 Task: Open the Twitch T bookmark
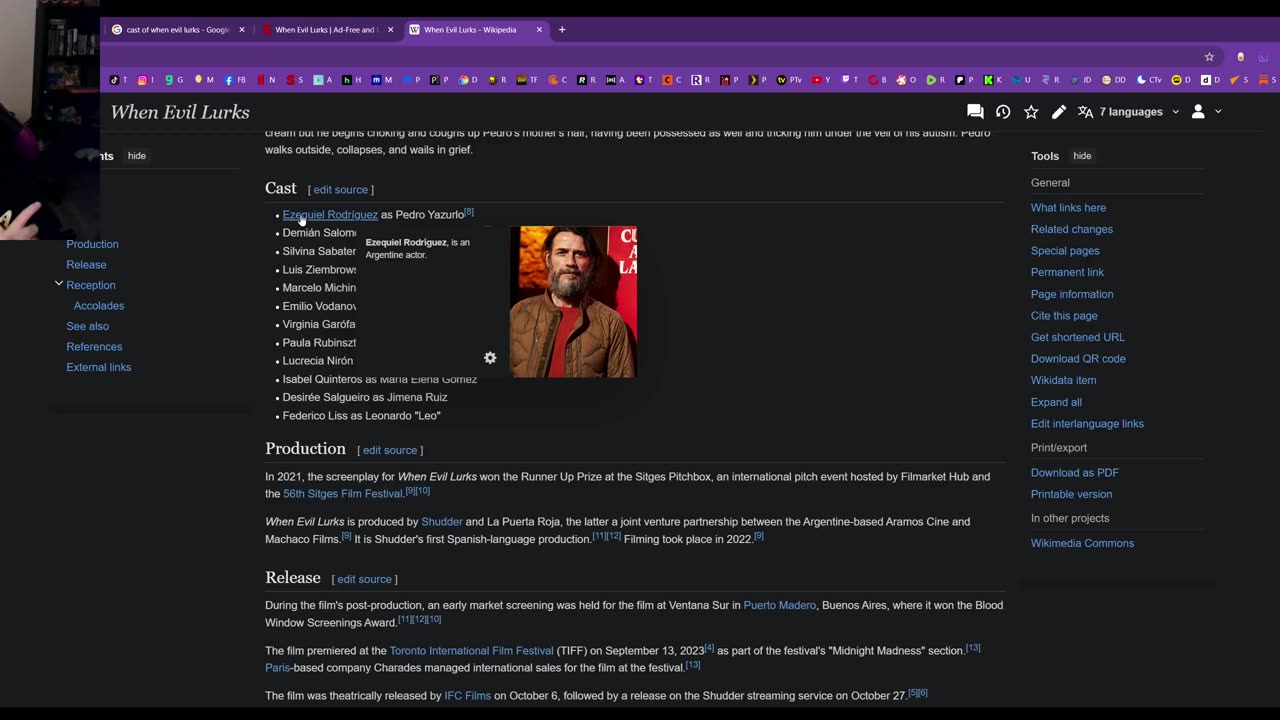point(850,80)
